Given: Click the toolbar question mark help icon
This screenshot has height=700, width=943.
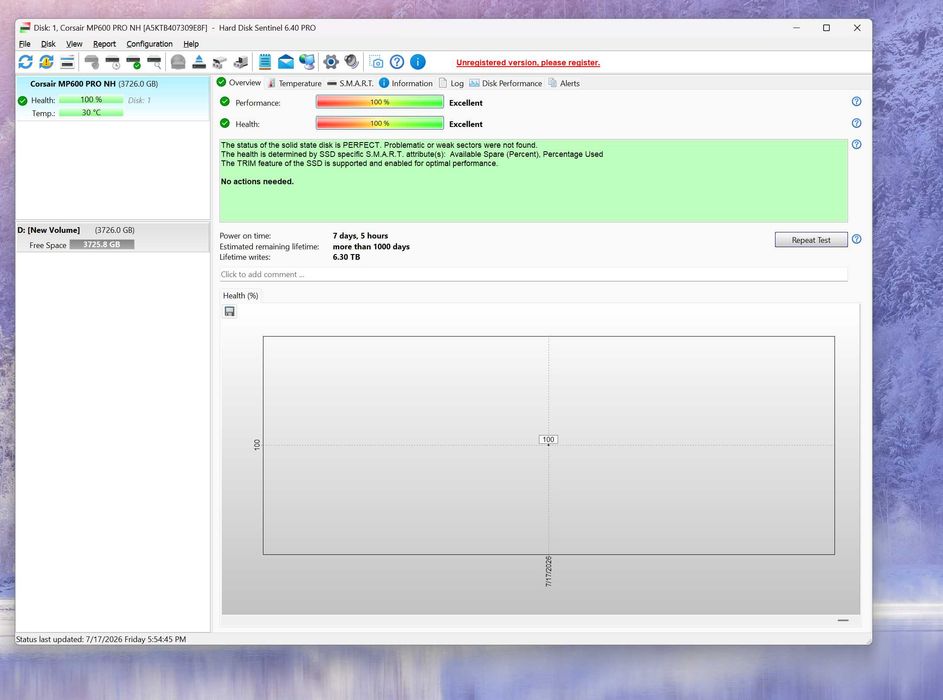Looking at the screenshot, I should (x=397, y=62).
